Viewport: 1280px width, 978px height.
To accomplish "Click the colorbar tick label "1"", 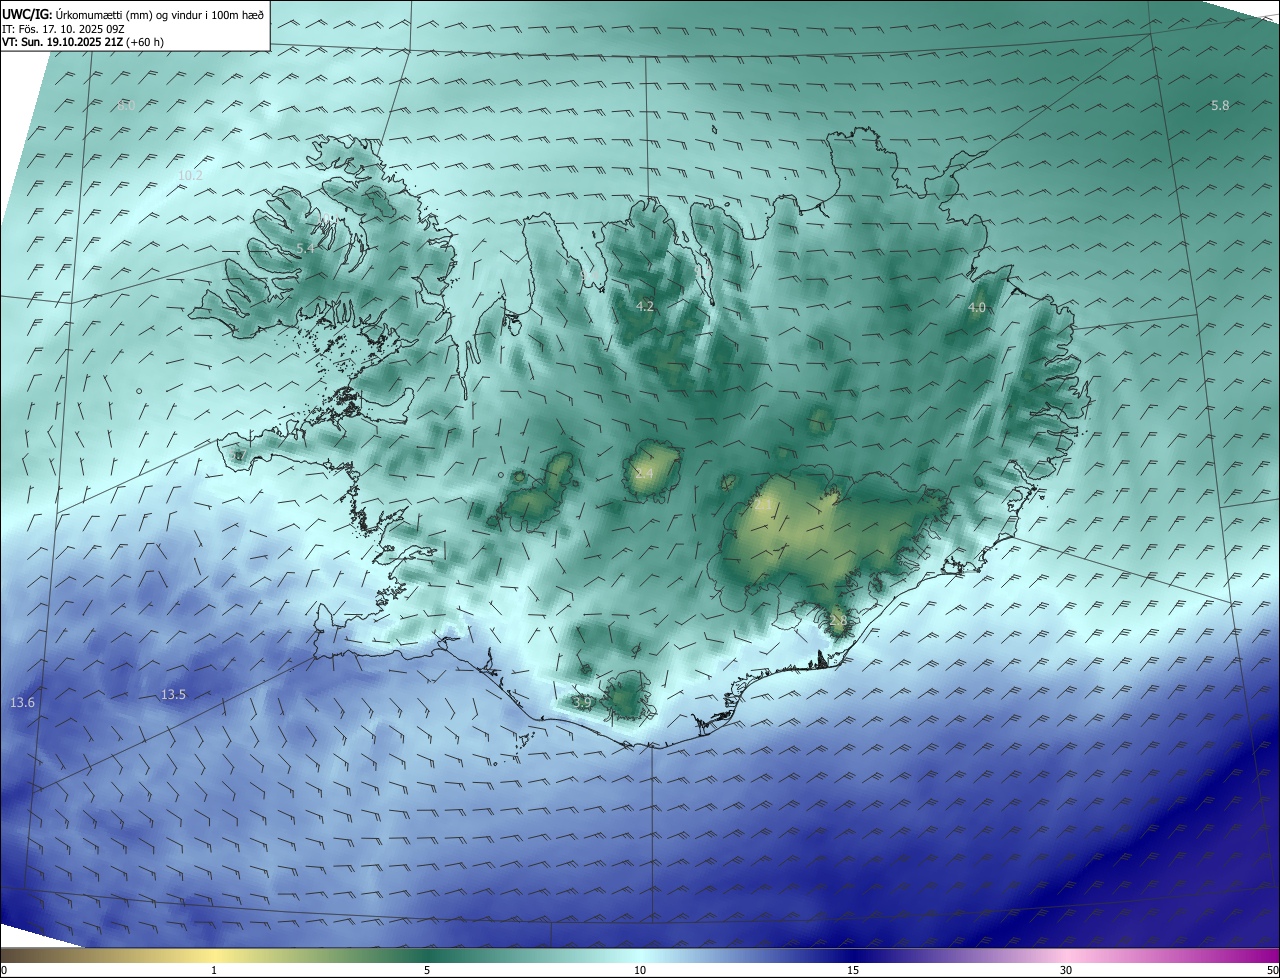I will coord(214,970).
